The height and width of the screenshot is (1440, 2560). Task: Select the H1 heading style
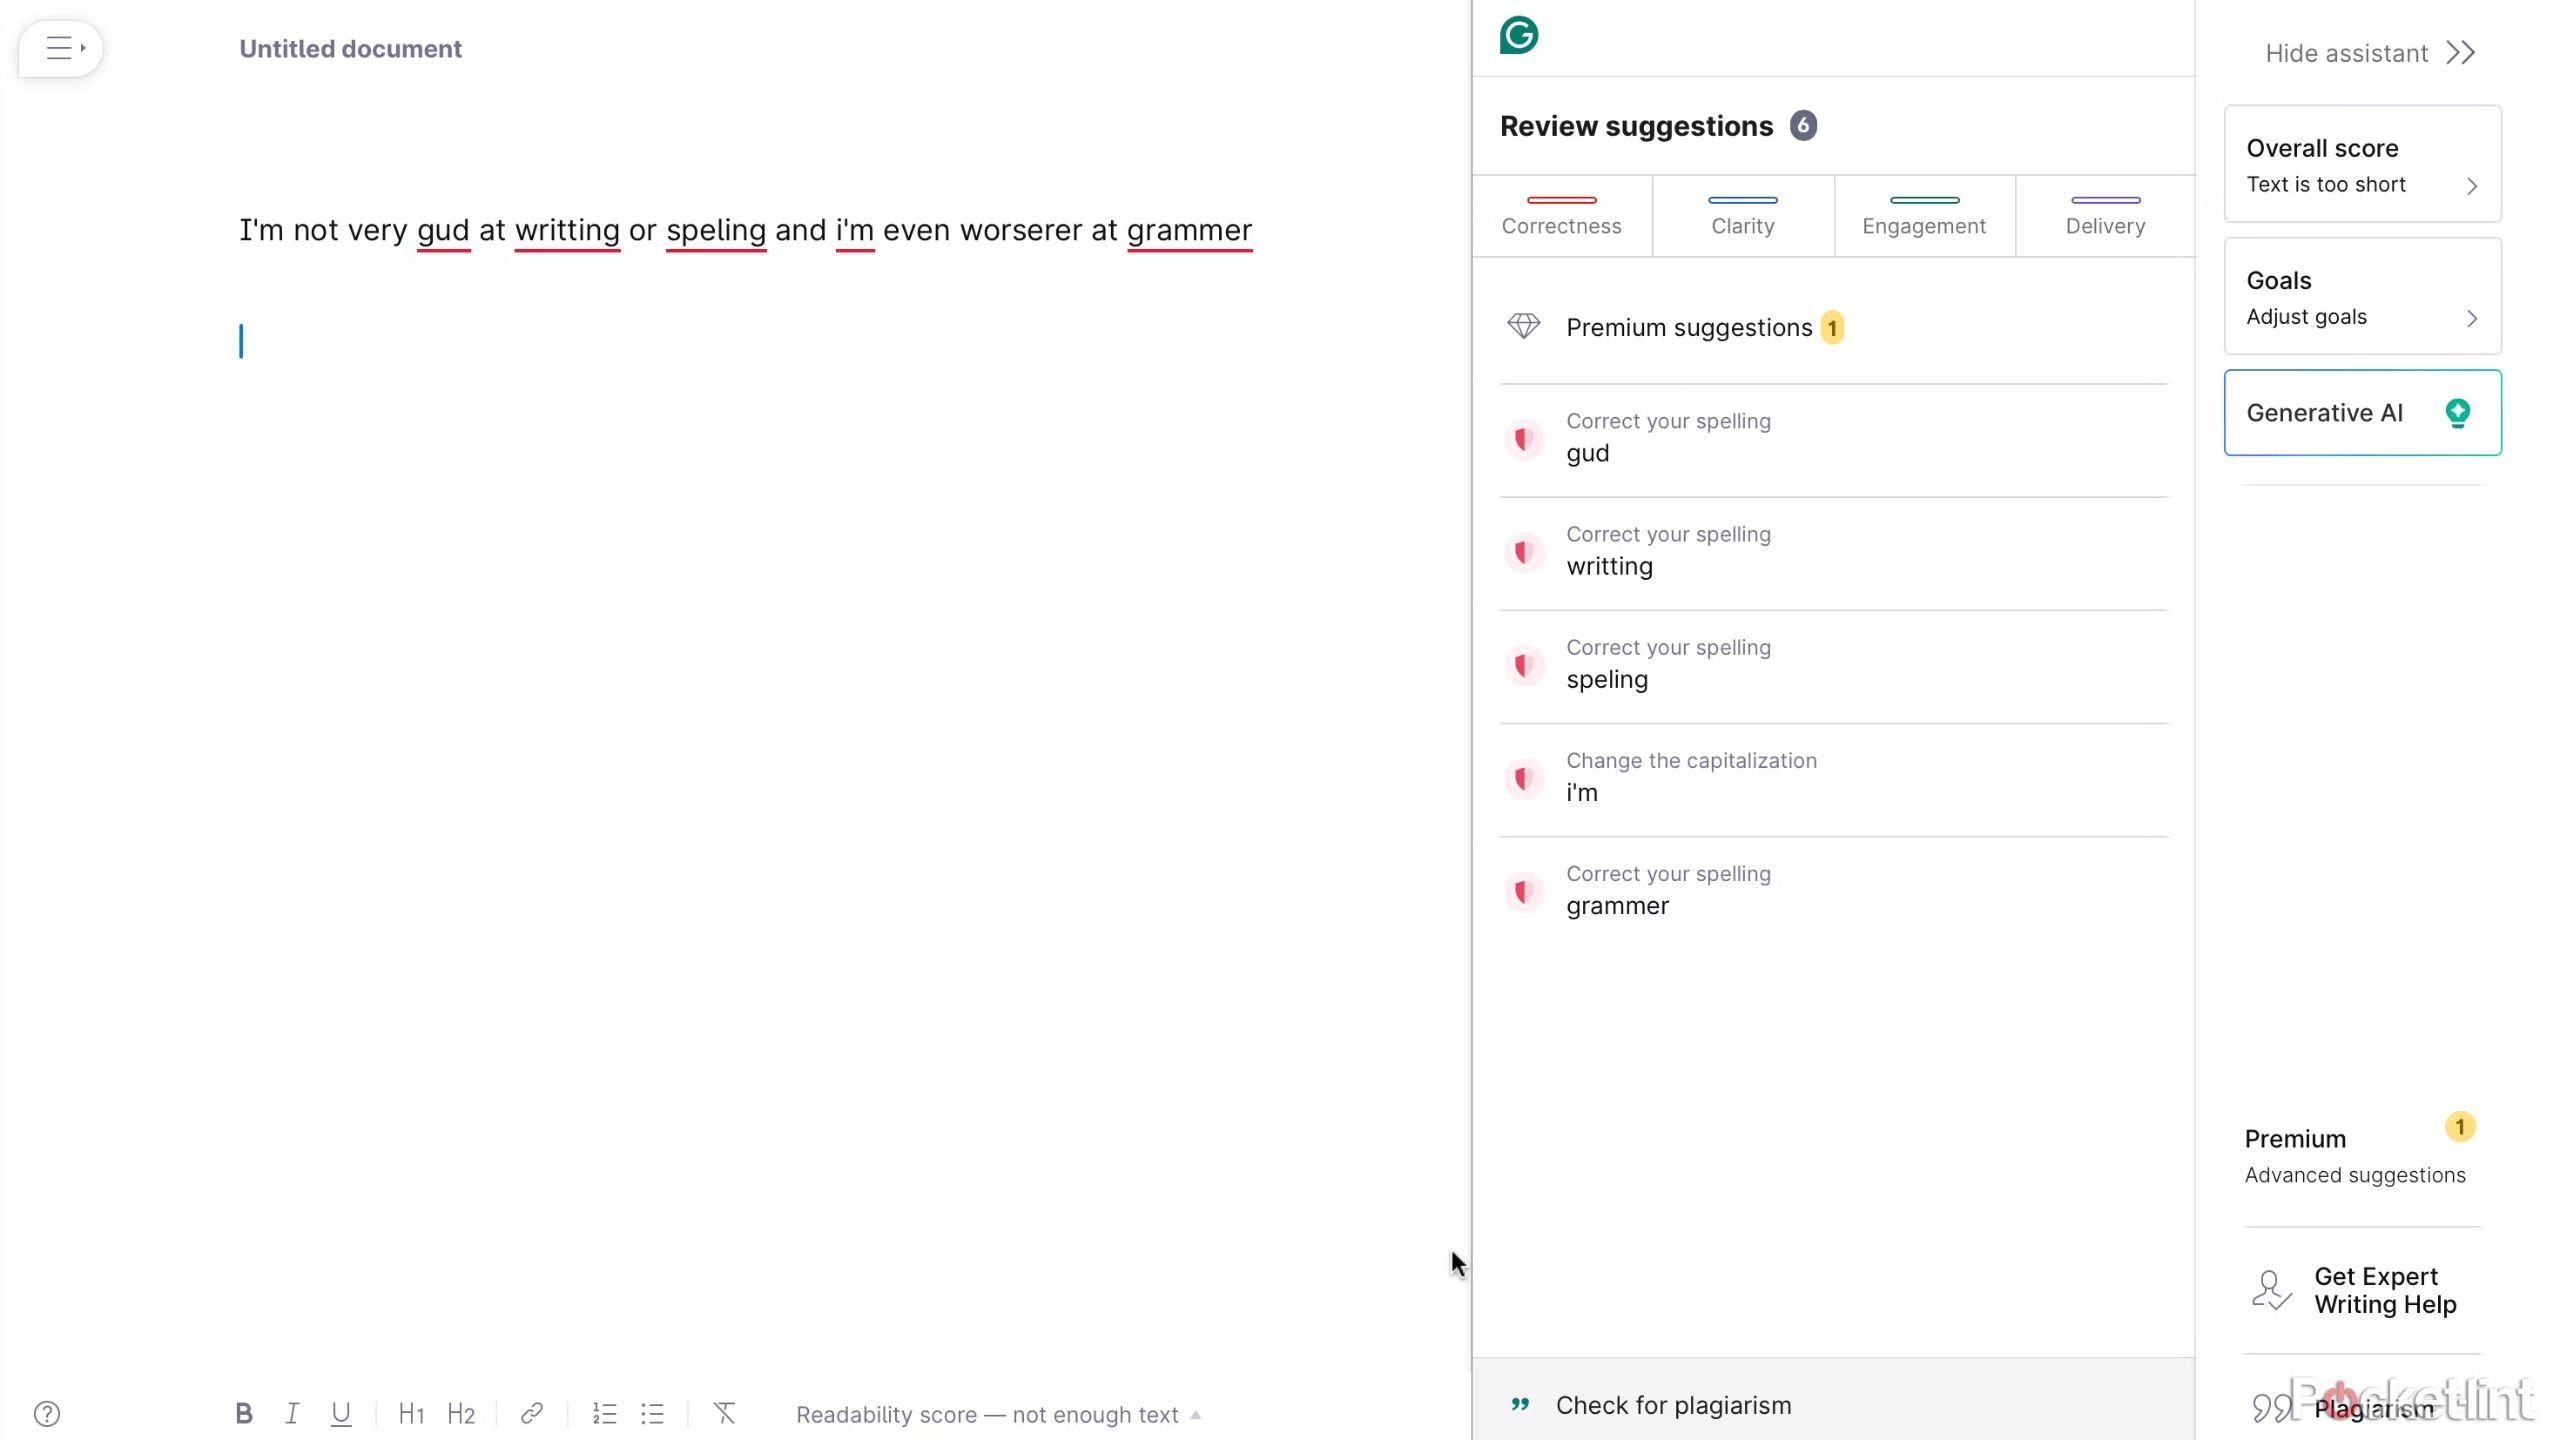pyautogui.click(x=410, y=1414)
